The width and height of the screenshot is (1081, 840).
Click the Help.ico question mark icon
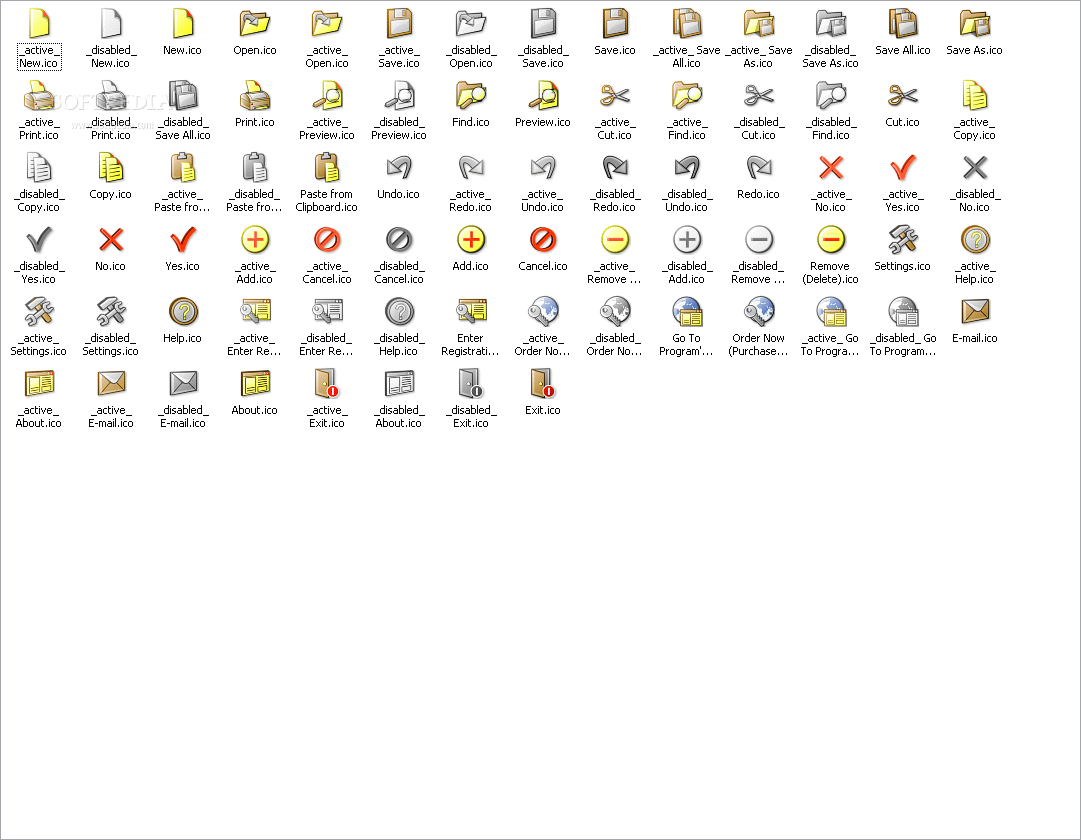pos(183,312)
